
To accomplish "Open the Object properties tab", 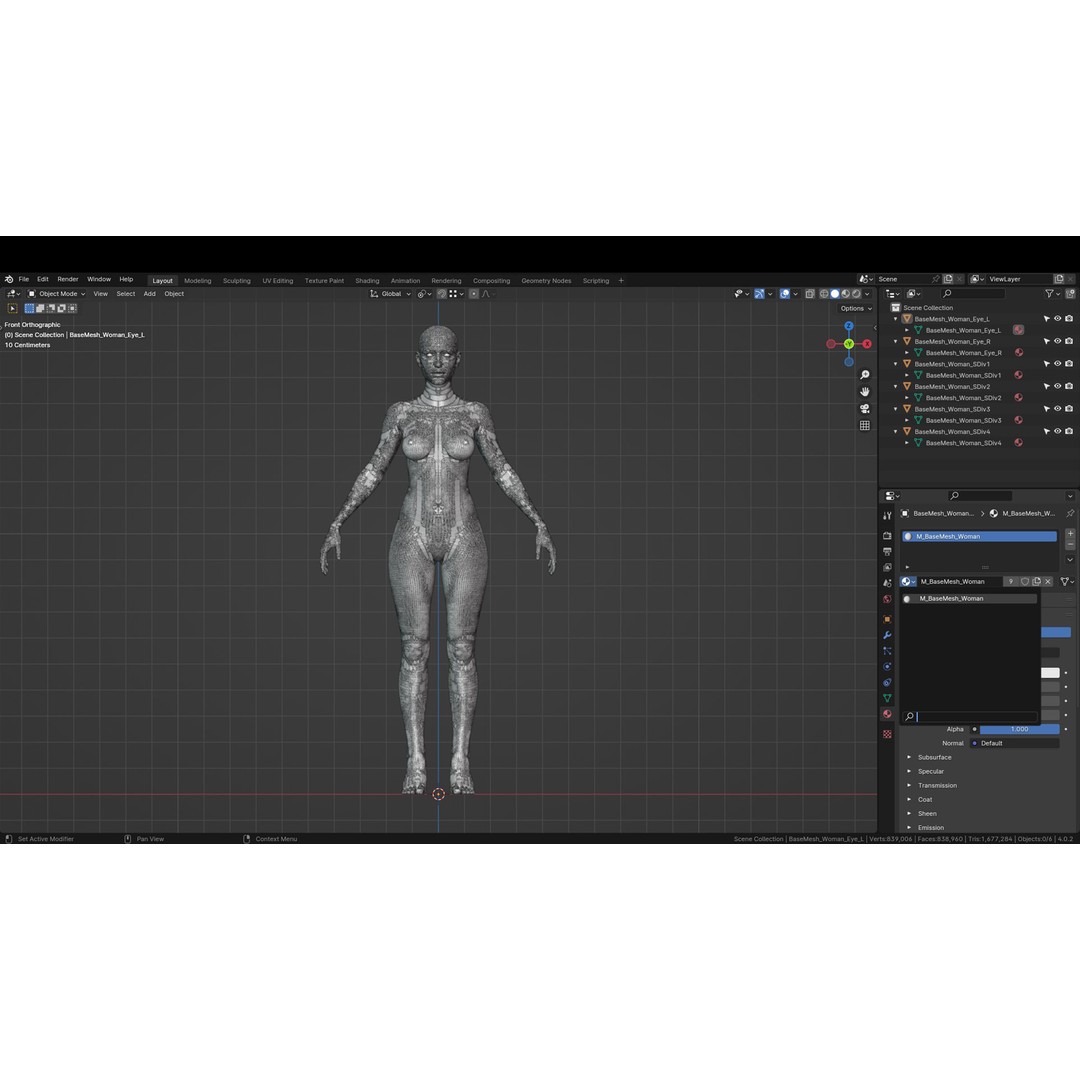I will [887, 619].
